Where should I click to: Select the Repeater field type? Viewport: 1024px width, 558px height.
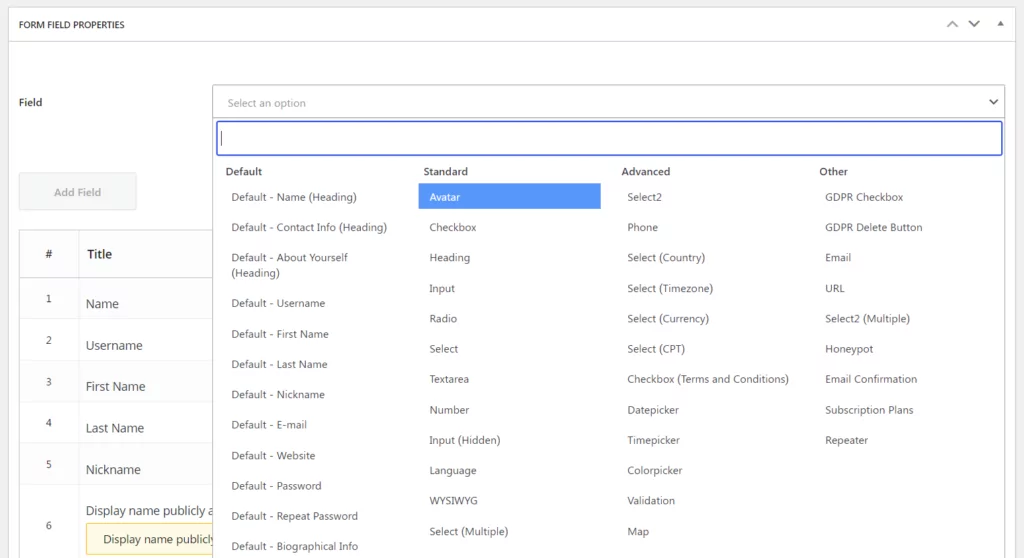coord(846,440)
